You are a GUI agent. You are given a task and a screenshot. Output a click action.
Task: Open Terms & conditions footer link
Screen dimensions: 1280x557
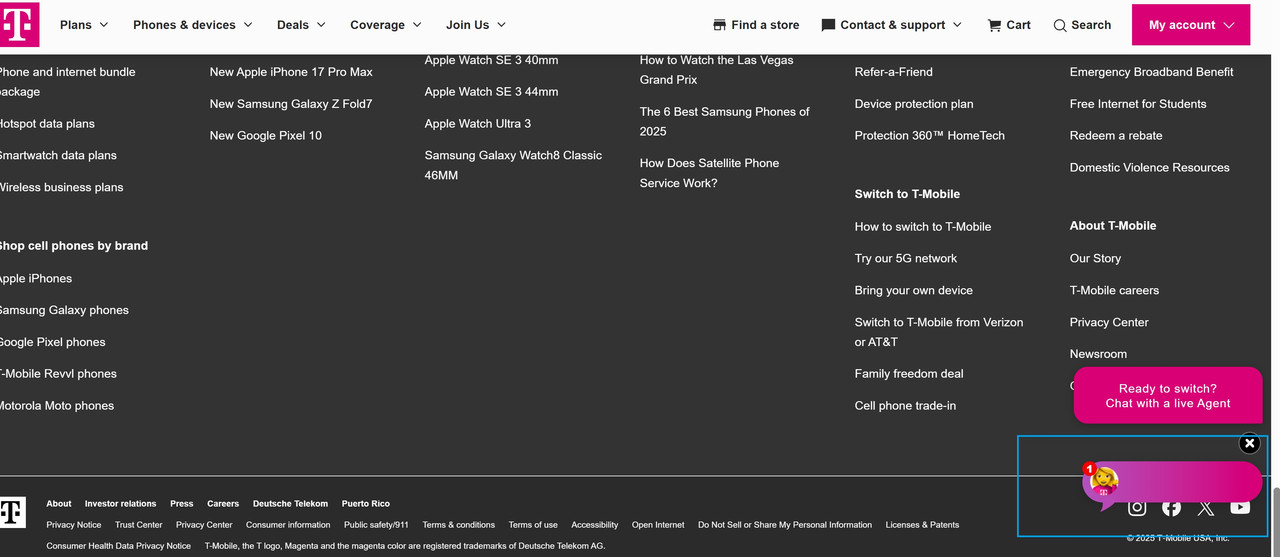pos(459,525)
